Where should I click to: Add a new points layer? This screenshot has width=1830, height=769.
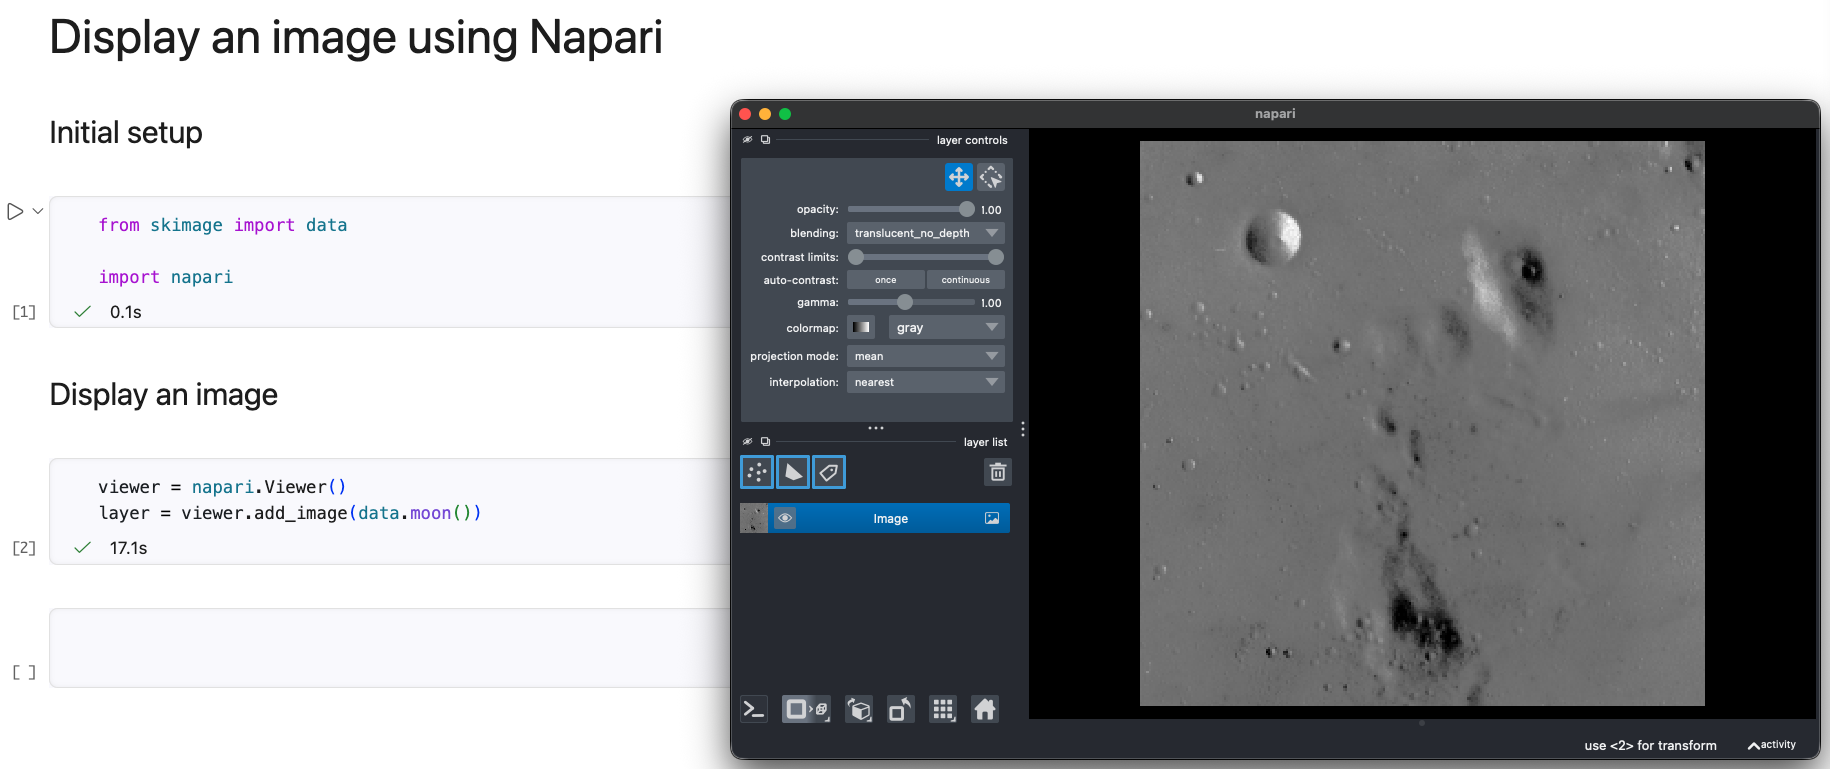click(757, 472)
